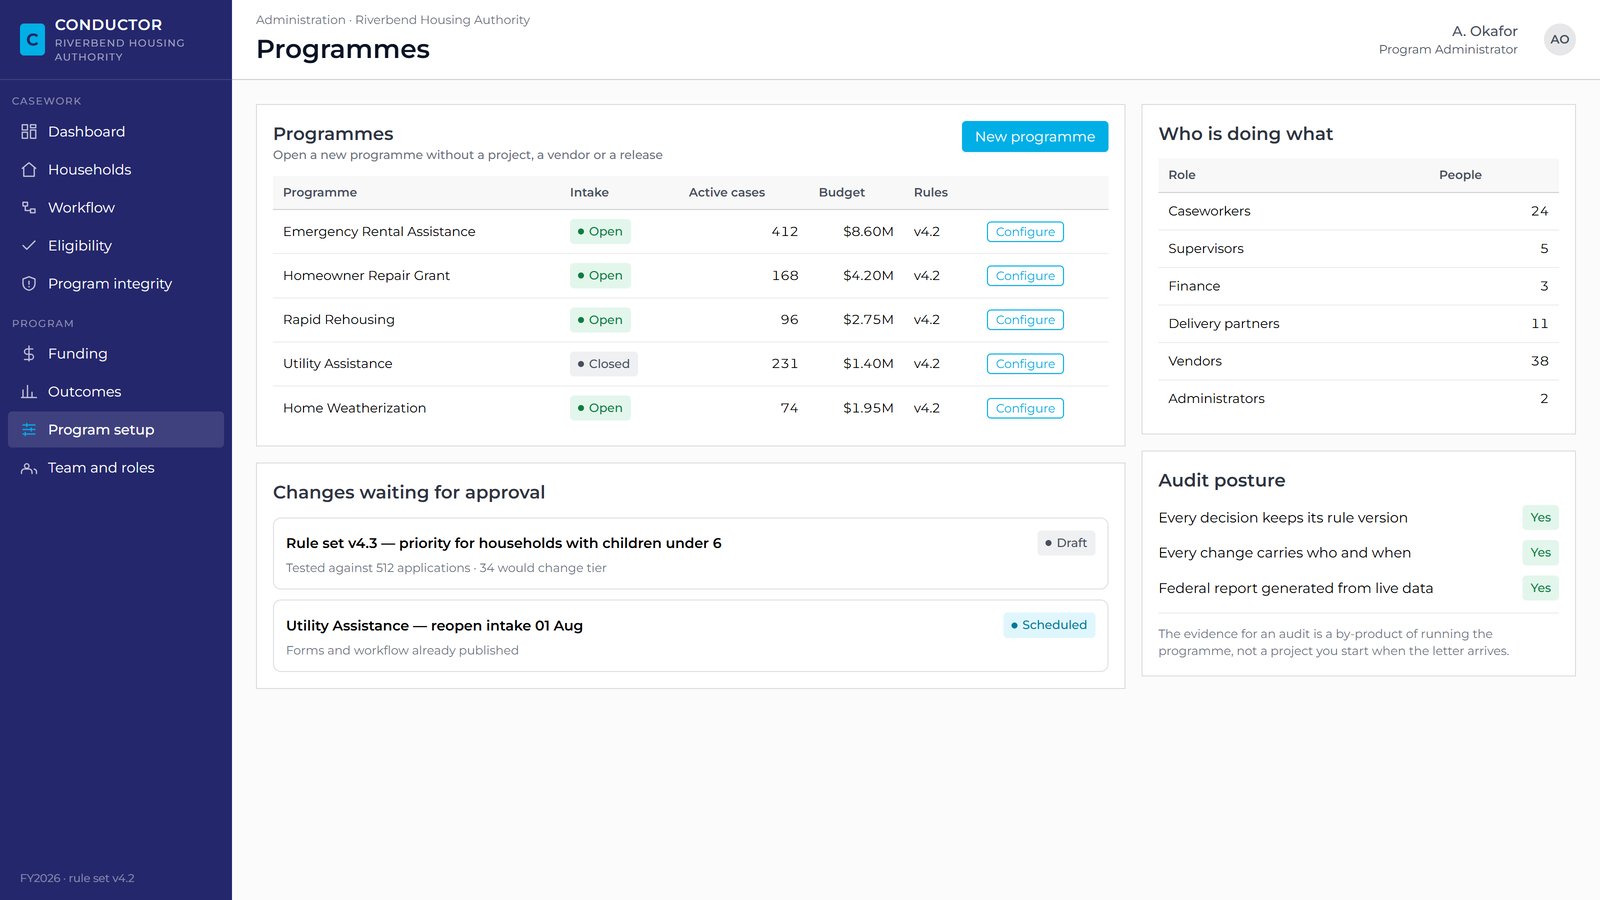Click the Active cases column header
Image resolution: width=1600 pixels, height=900 pixels.
[x=727, y=192]
